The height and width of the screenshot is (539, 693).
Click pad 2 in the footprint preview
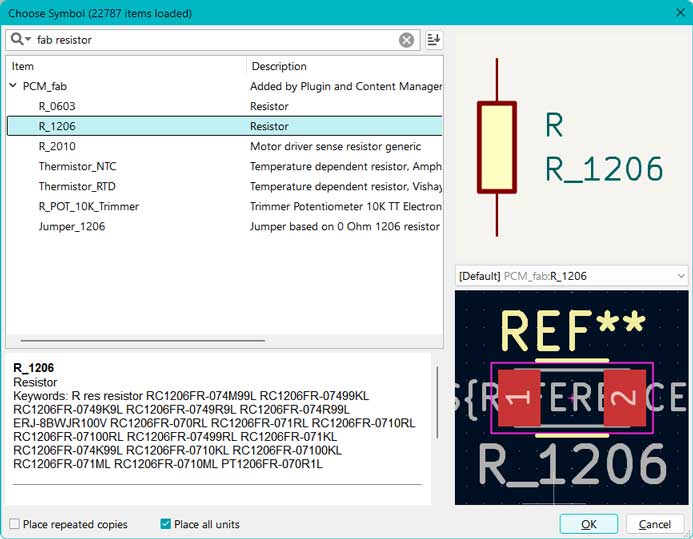point(624,398)
